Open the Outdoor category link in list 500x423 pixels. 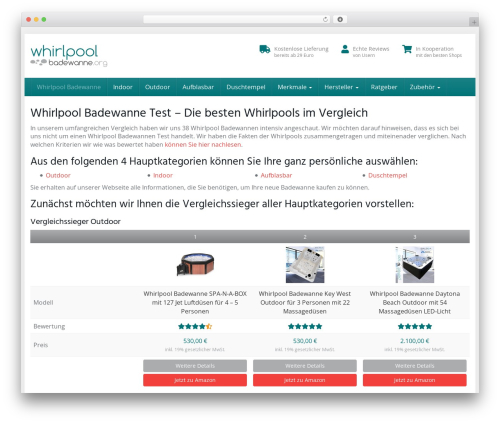58,175
